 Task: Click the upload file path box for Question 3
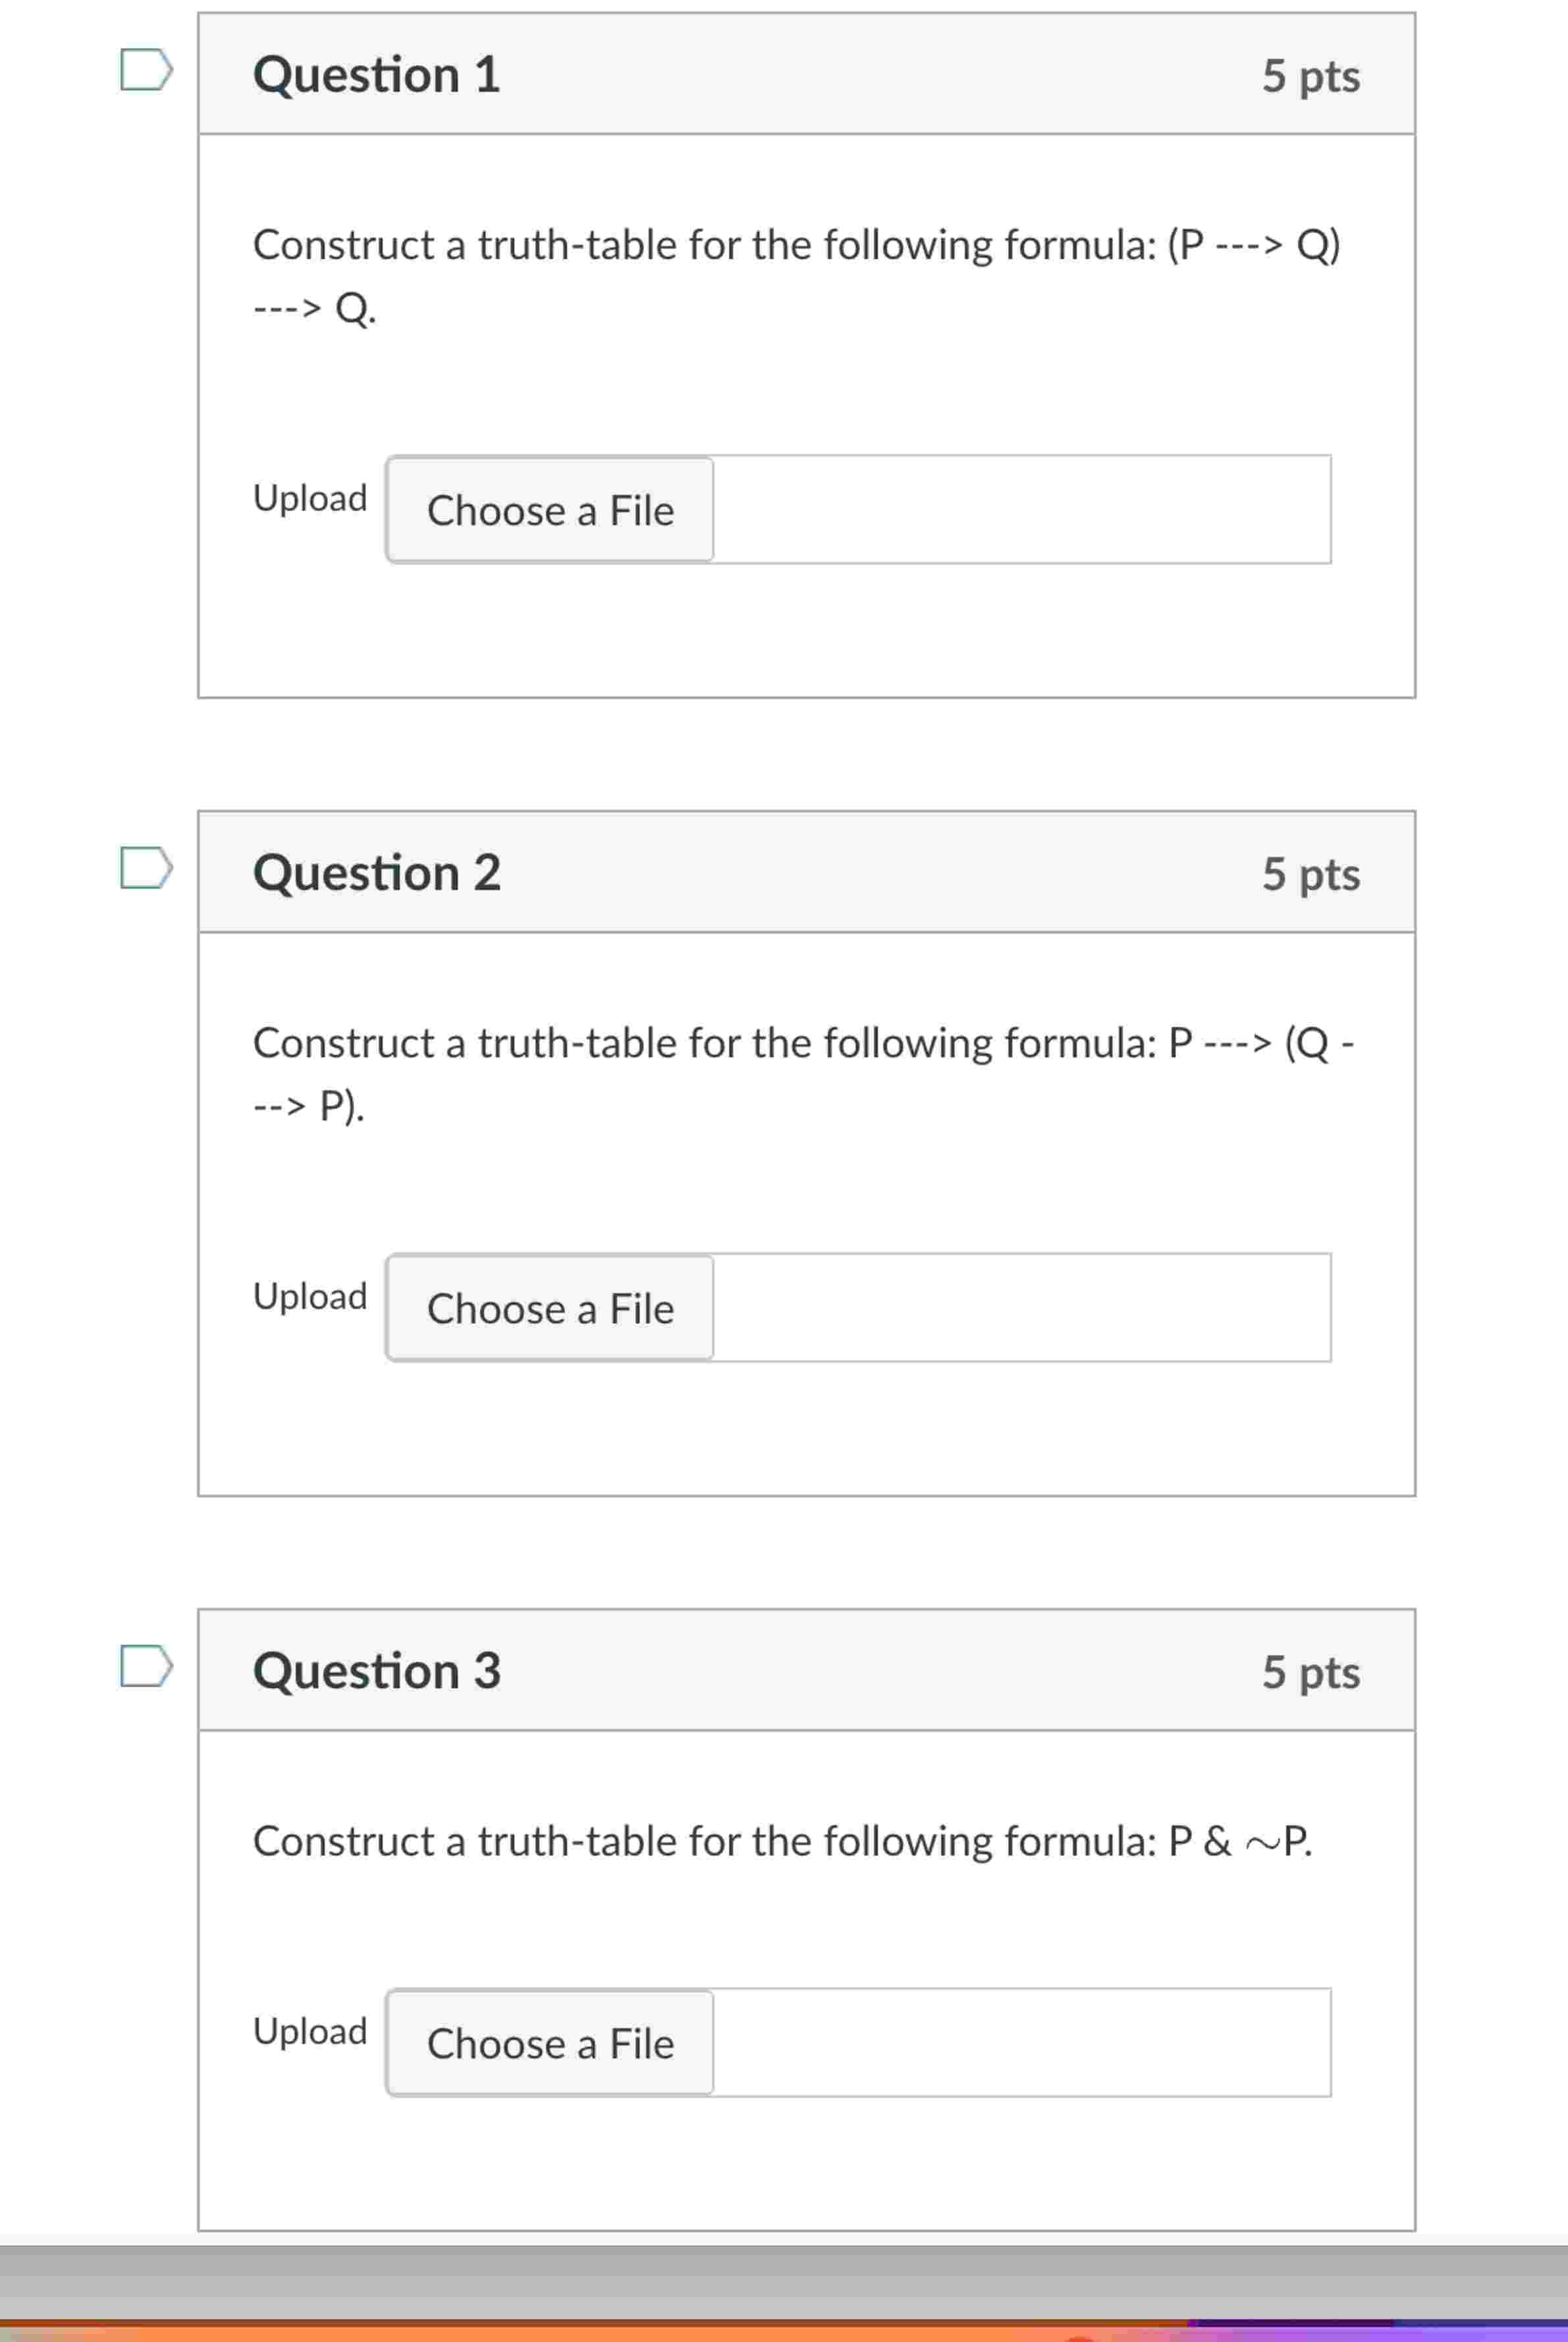click(1020, 2044)
